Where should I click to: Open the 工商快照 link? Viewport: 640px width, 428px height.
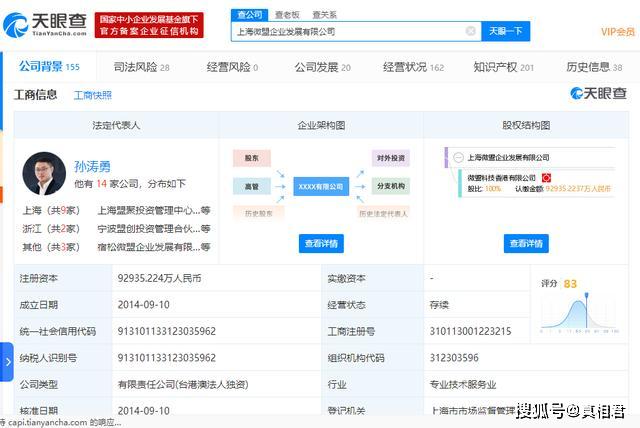93,95
